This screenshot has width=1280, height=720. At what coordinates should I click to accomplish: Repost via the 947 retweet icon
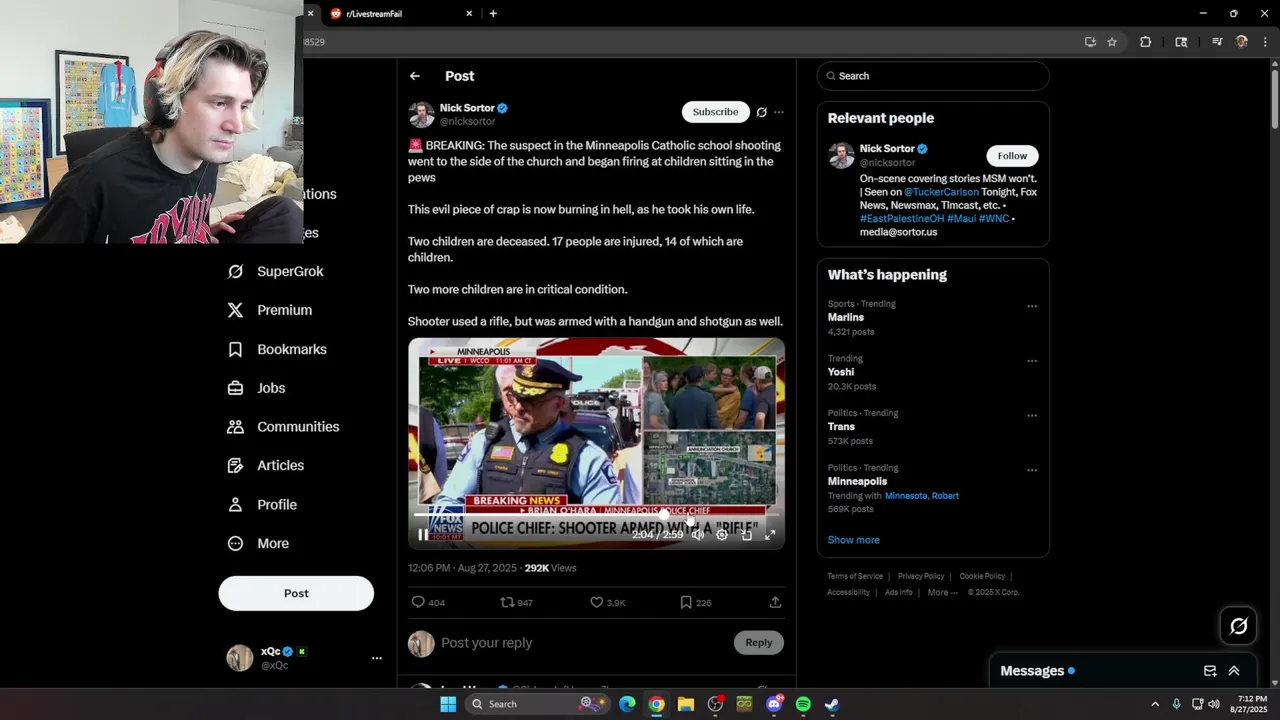(516, 603)
